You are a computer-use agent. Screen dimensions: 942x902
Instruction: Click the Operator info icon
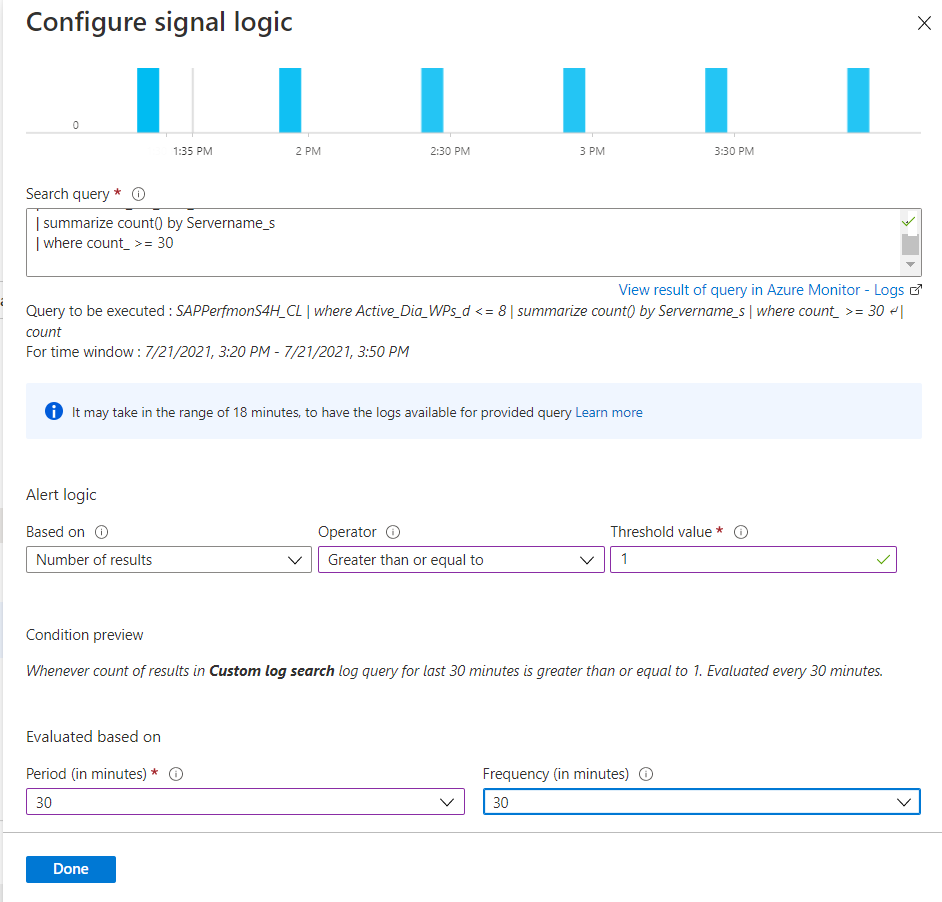click(x=393, y=532)
